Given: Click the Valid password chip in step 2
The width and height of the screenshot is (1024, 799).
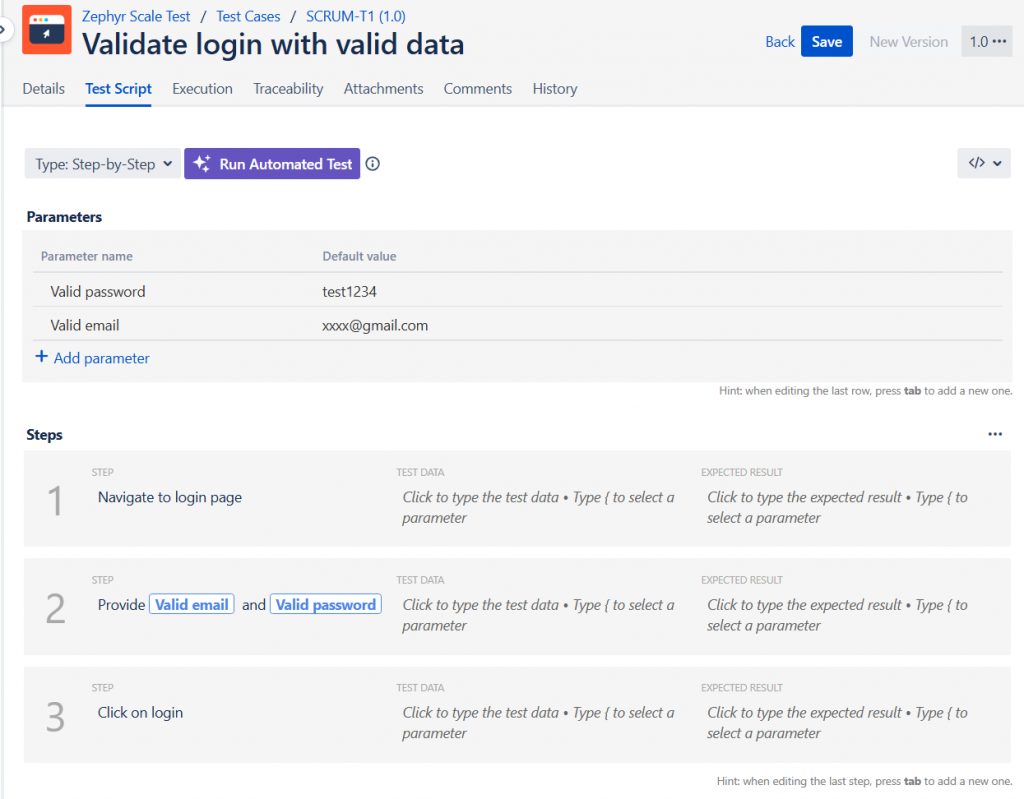Looking at the screenshot, I should coord(325,605).
